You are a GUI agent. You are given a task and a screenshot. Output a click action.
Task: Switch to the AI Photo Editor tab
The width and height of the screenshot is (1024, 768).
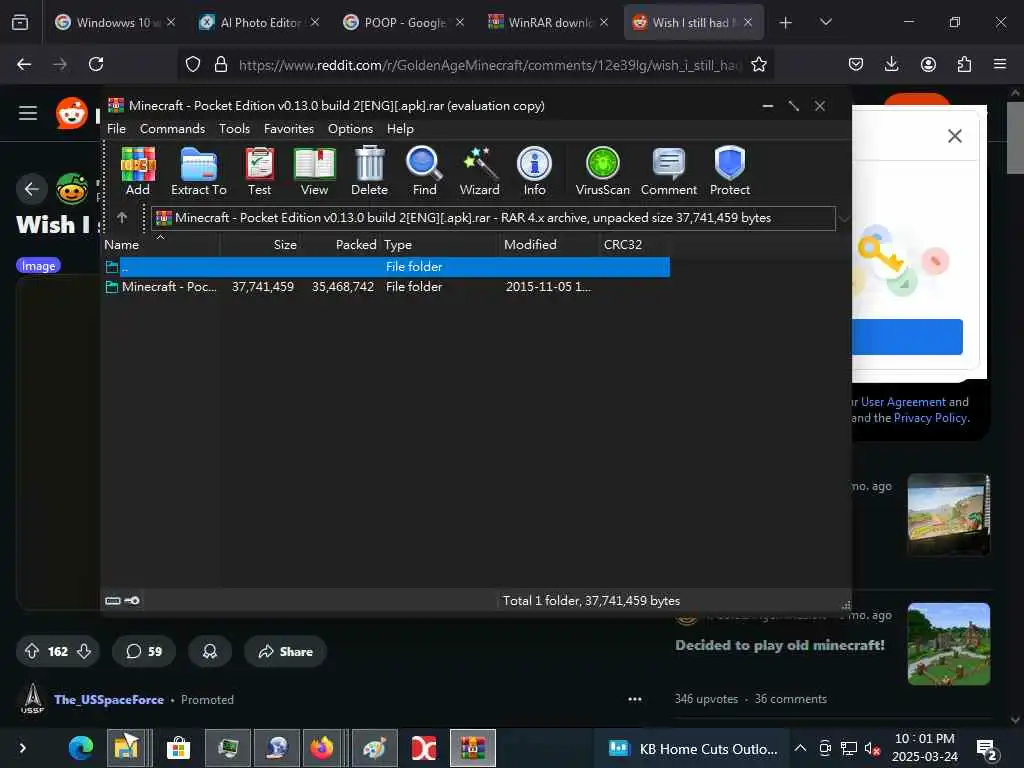[259, 23]
